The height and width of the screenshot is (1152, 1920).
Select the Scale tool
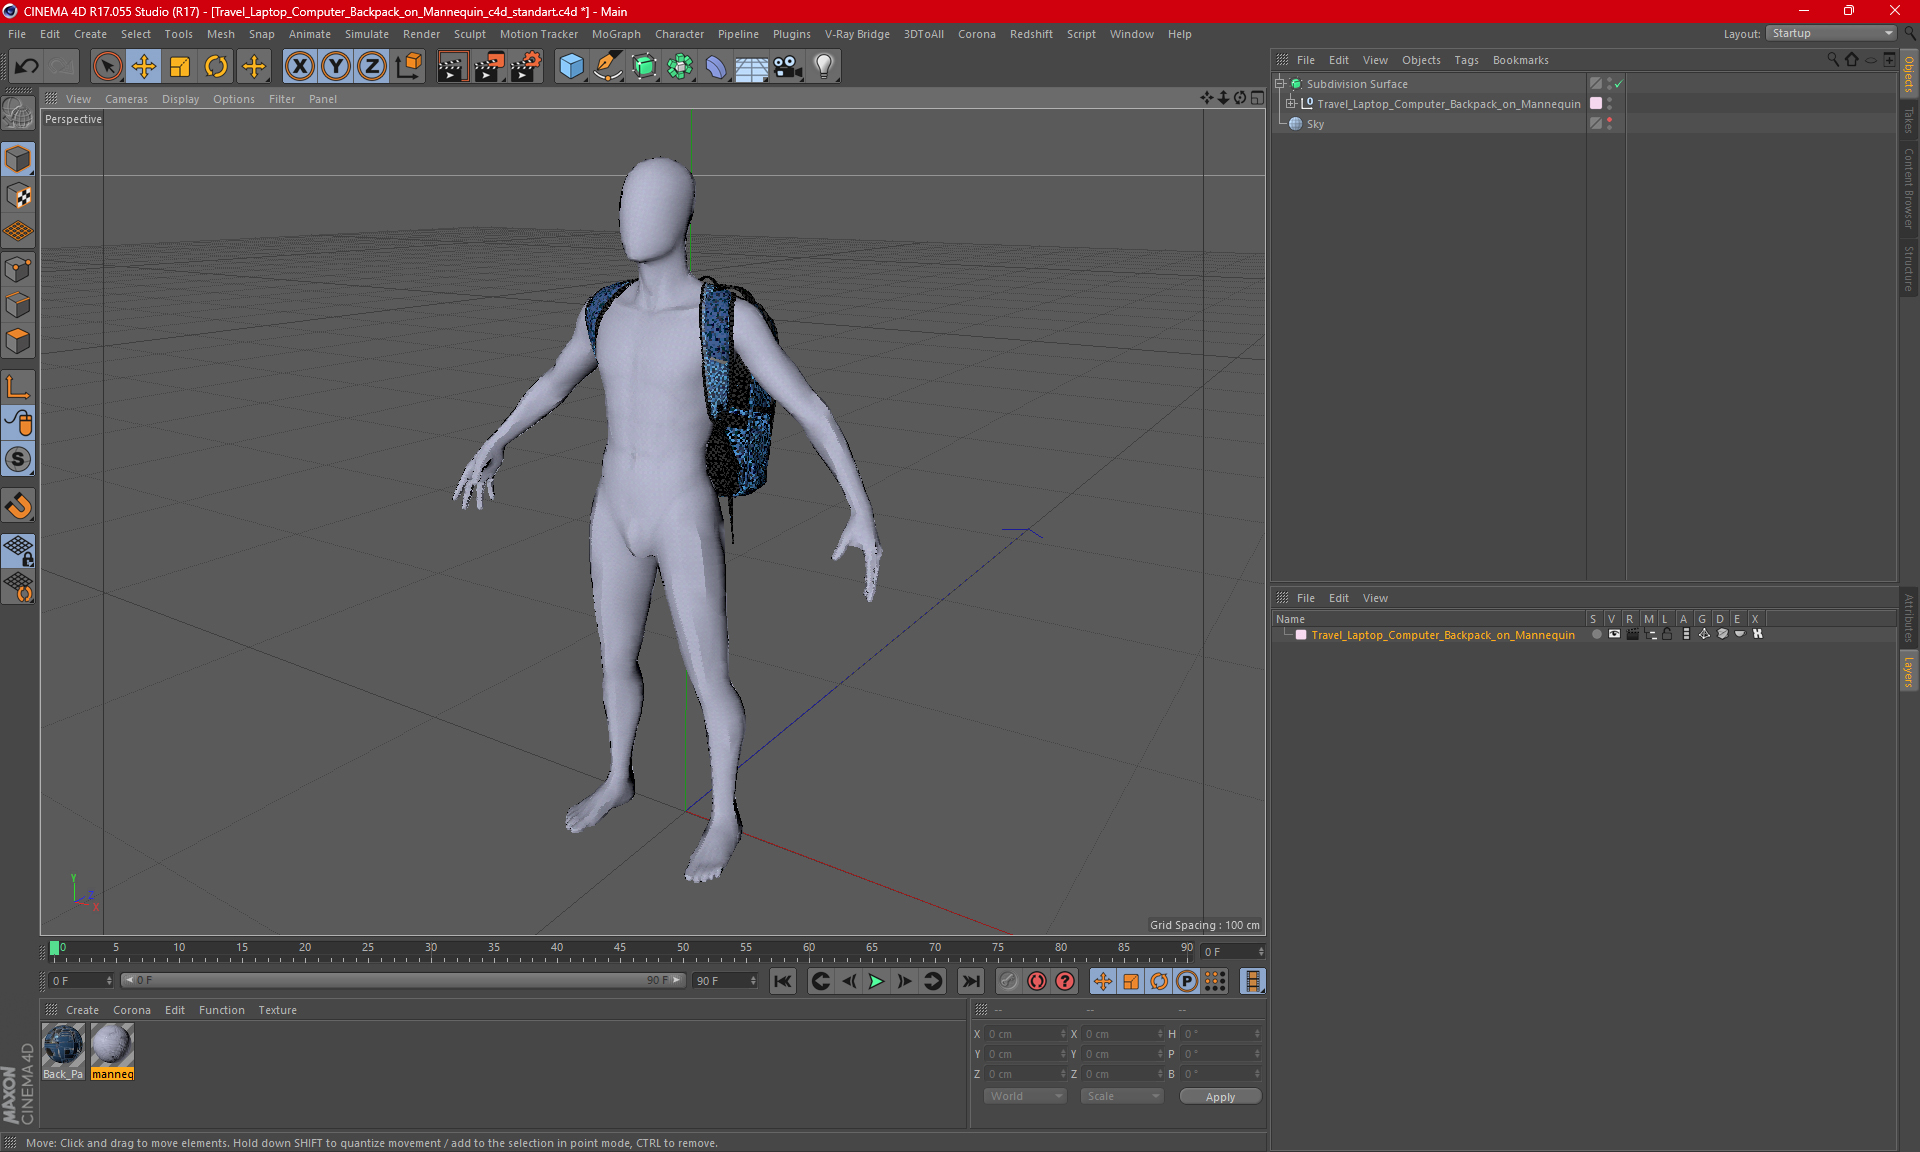click(x=180, y=67)
